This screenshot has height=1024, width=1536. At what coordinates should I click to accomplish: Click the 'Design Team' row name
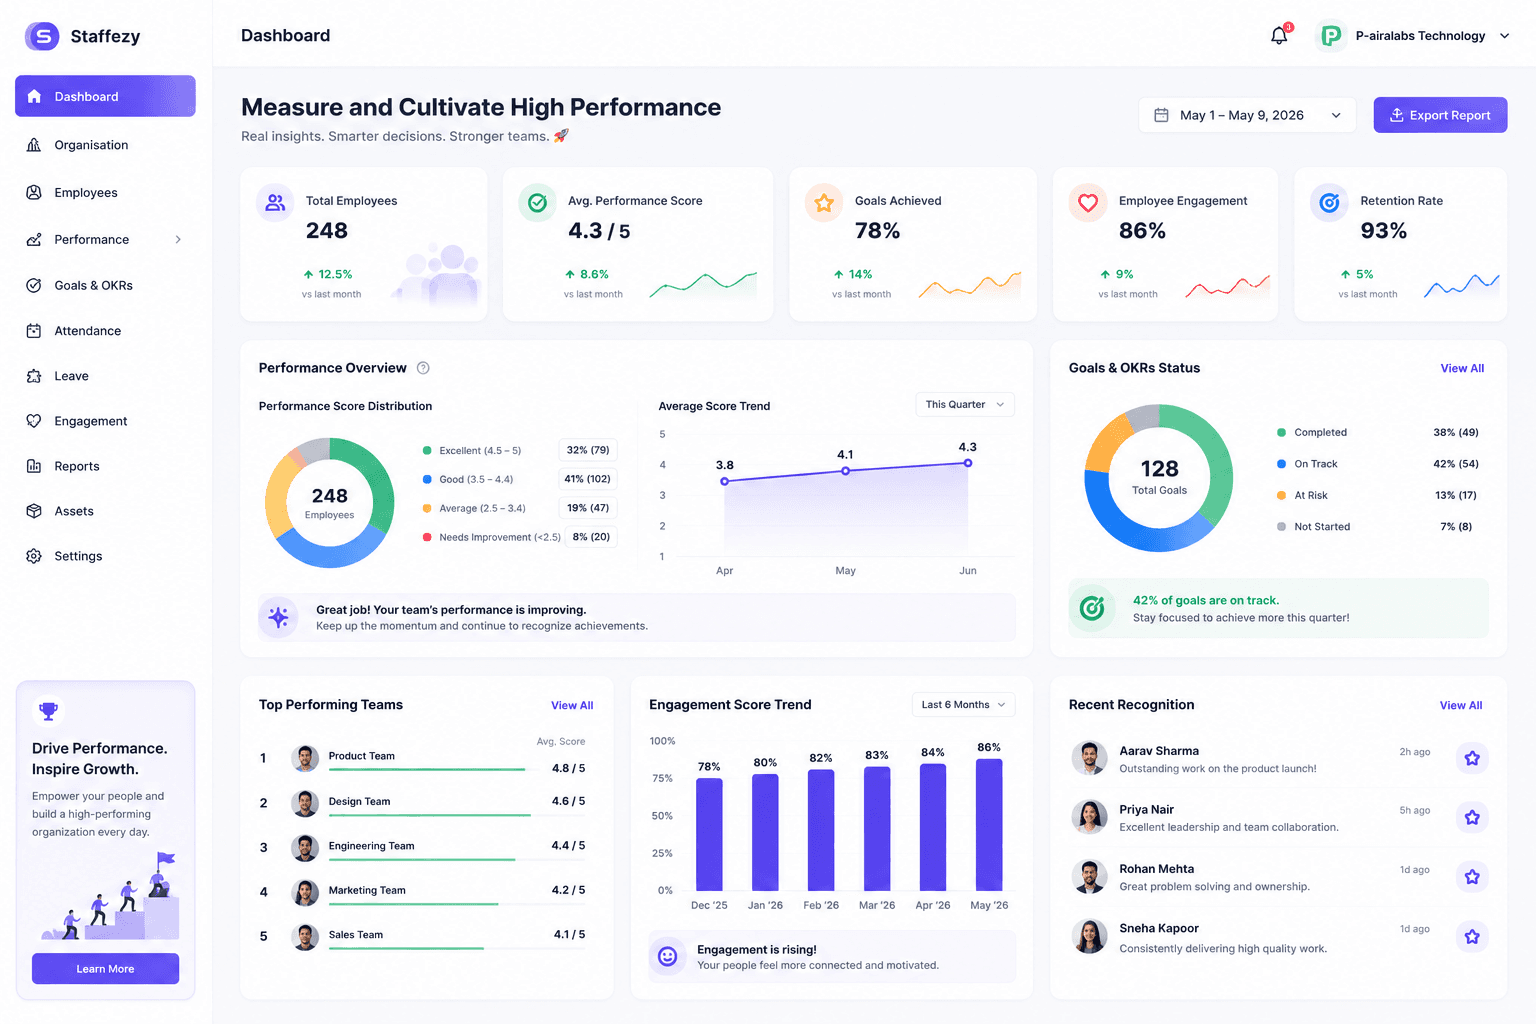tap(359, 801)
